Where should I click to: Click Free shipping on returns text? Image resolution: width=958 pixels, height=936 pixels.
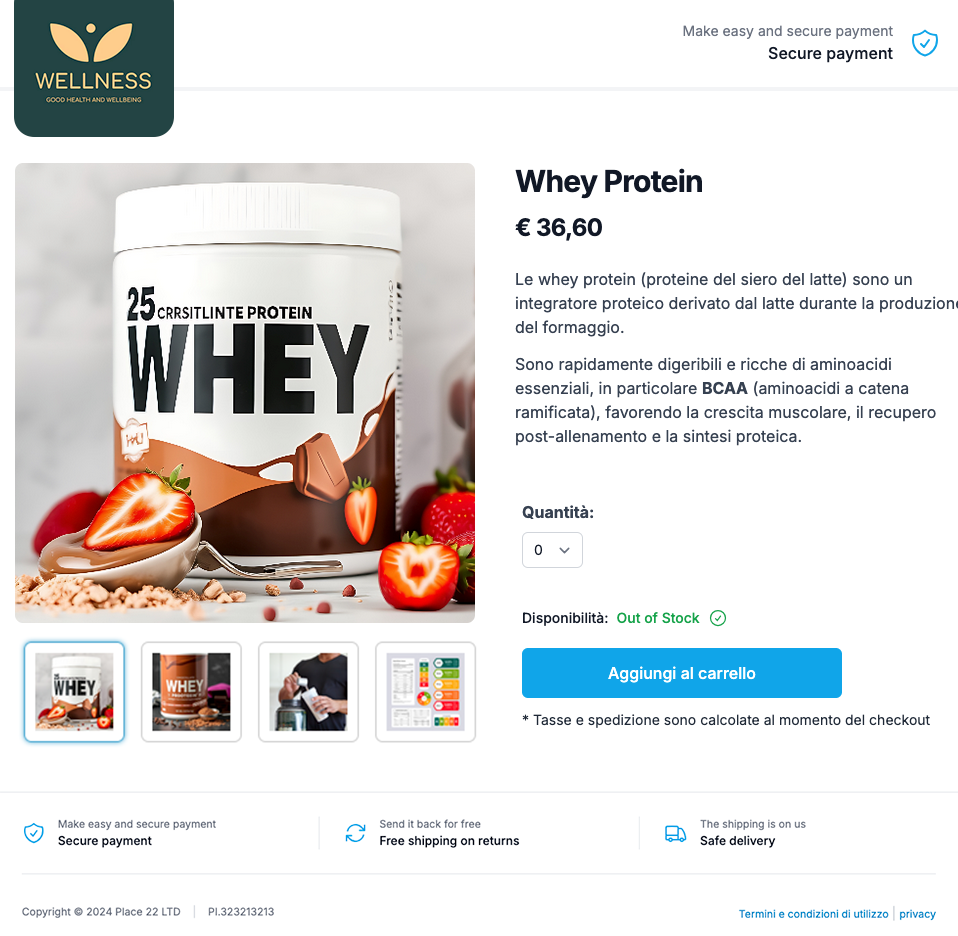point(449,841)
